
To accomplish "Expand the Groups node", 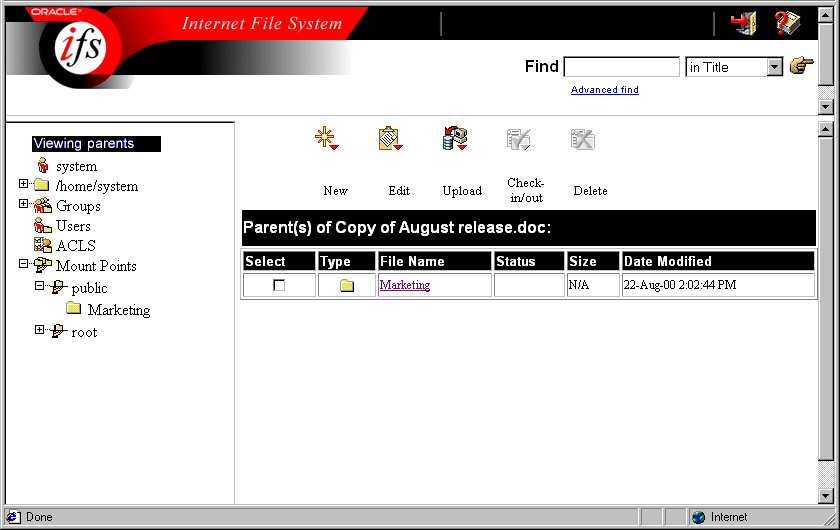I will [x=23, y=204].
